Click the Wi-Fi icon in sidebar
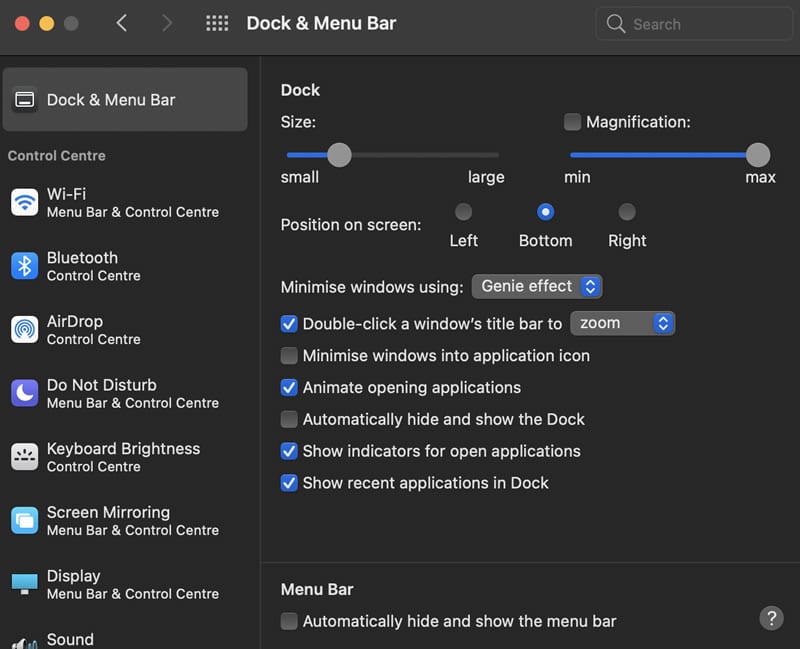This screenshot has width=800, height=649. click(24, 203)
